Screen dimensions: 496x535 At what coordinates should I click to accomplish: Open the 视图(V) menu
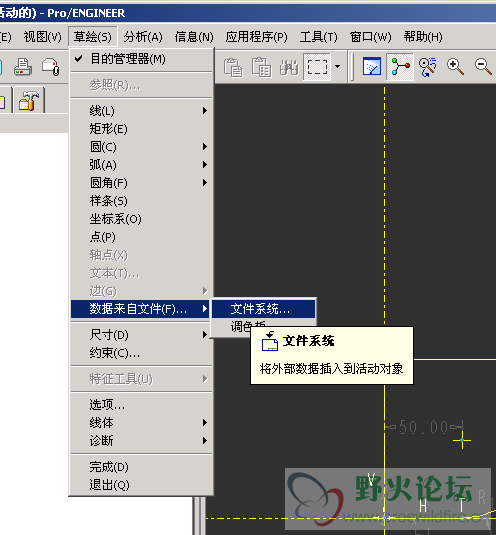point(42,37)
